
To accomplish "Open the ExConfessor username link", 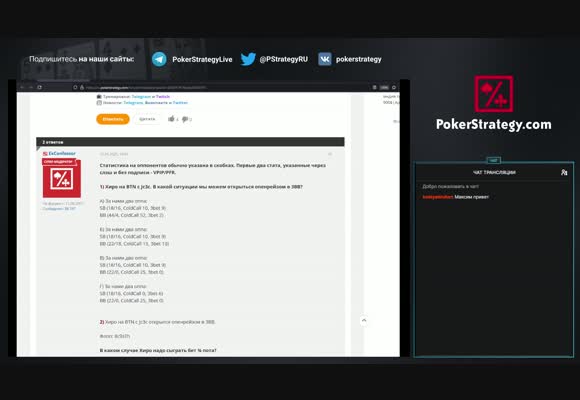I will coord(62,153).
